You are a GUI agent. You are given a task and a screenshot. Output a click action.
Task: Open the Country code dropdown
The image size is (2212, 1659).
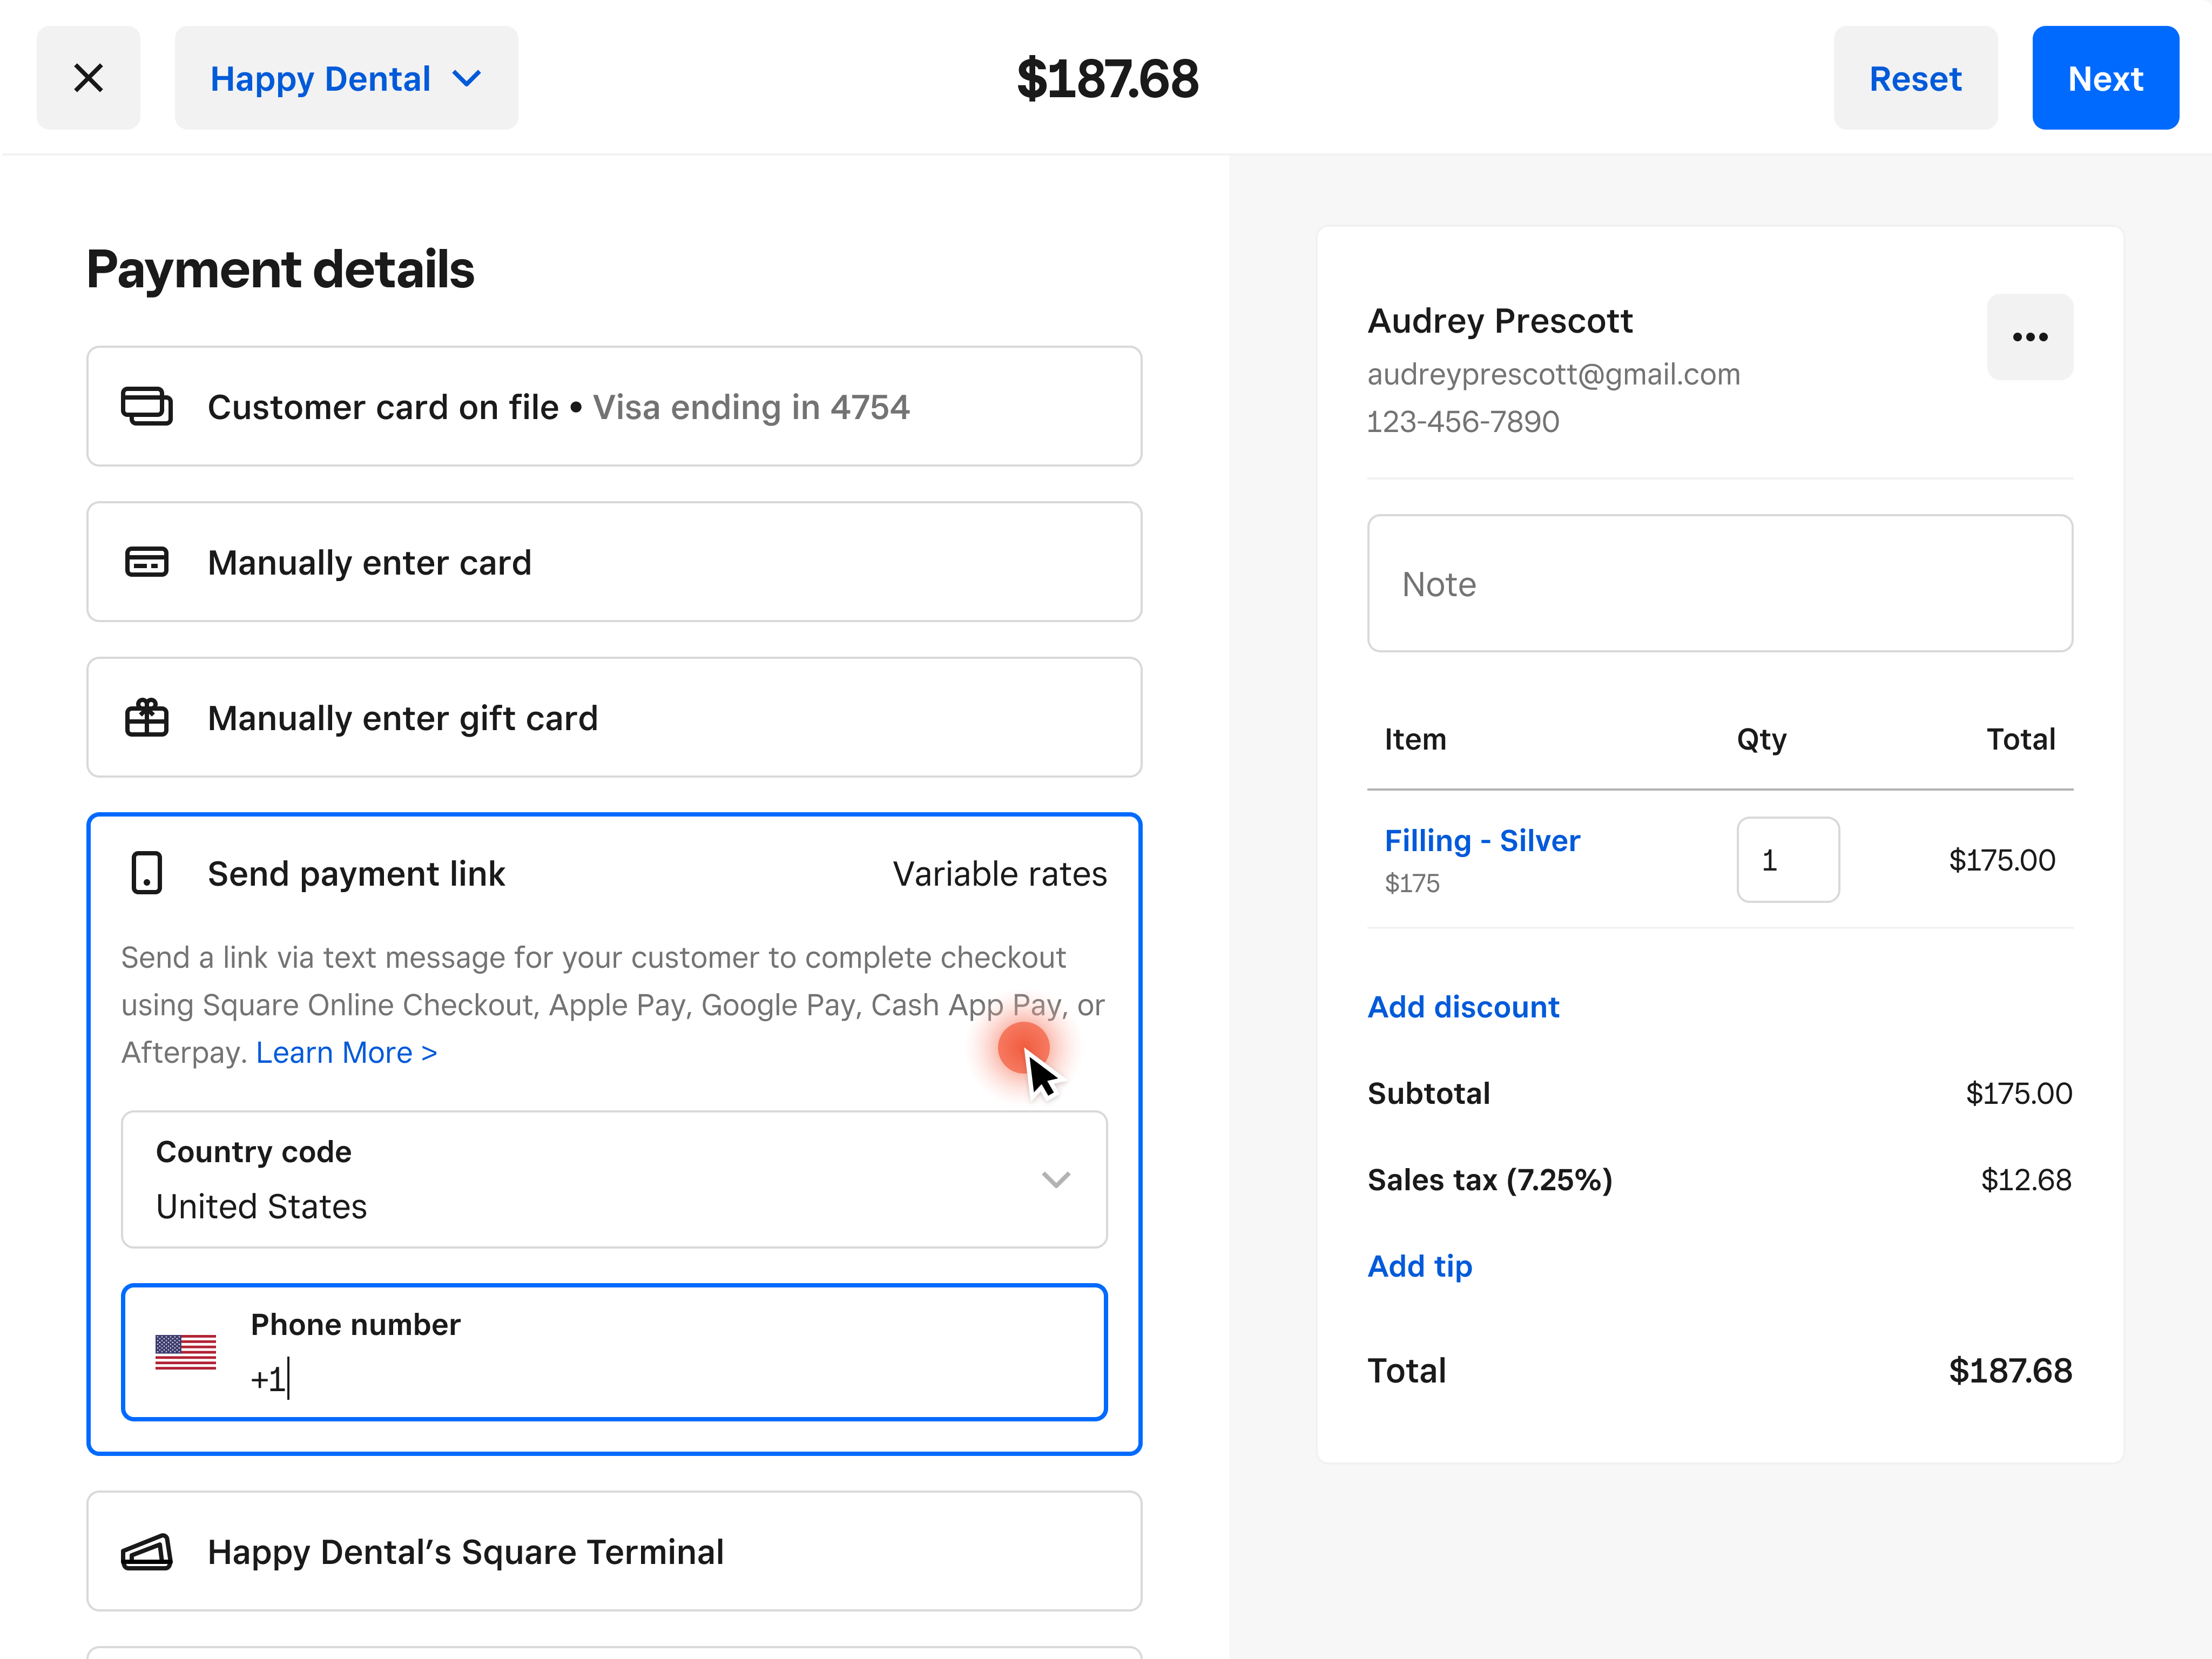coord(613,1180)
